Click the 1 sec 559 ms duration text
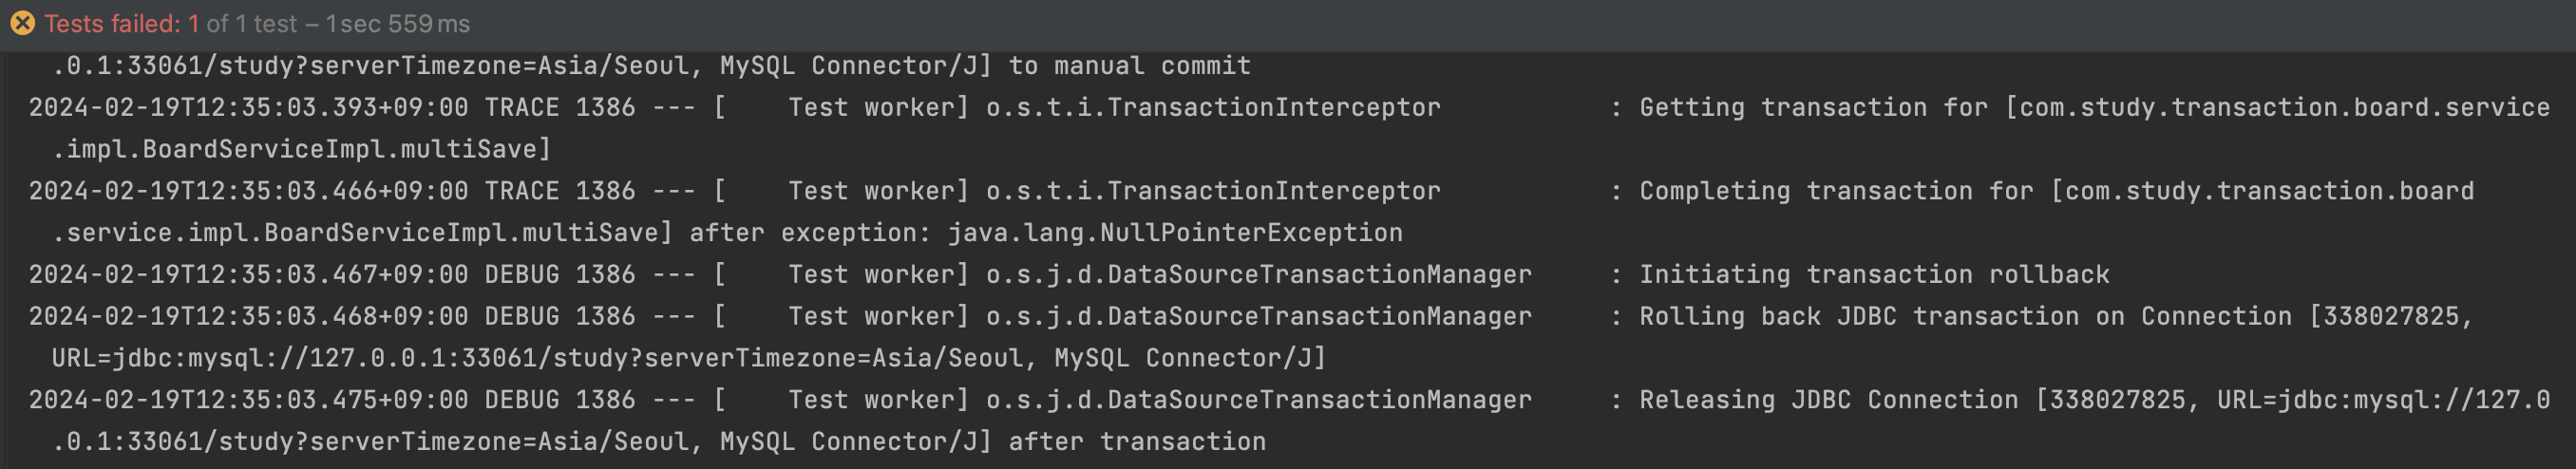Viewport: 2576px width, 469px height. click(398, 24)
